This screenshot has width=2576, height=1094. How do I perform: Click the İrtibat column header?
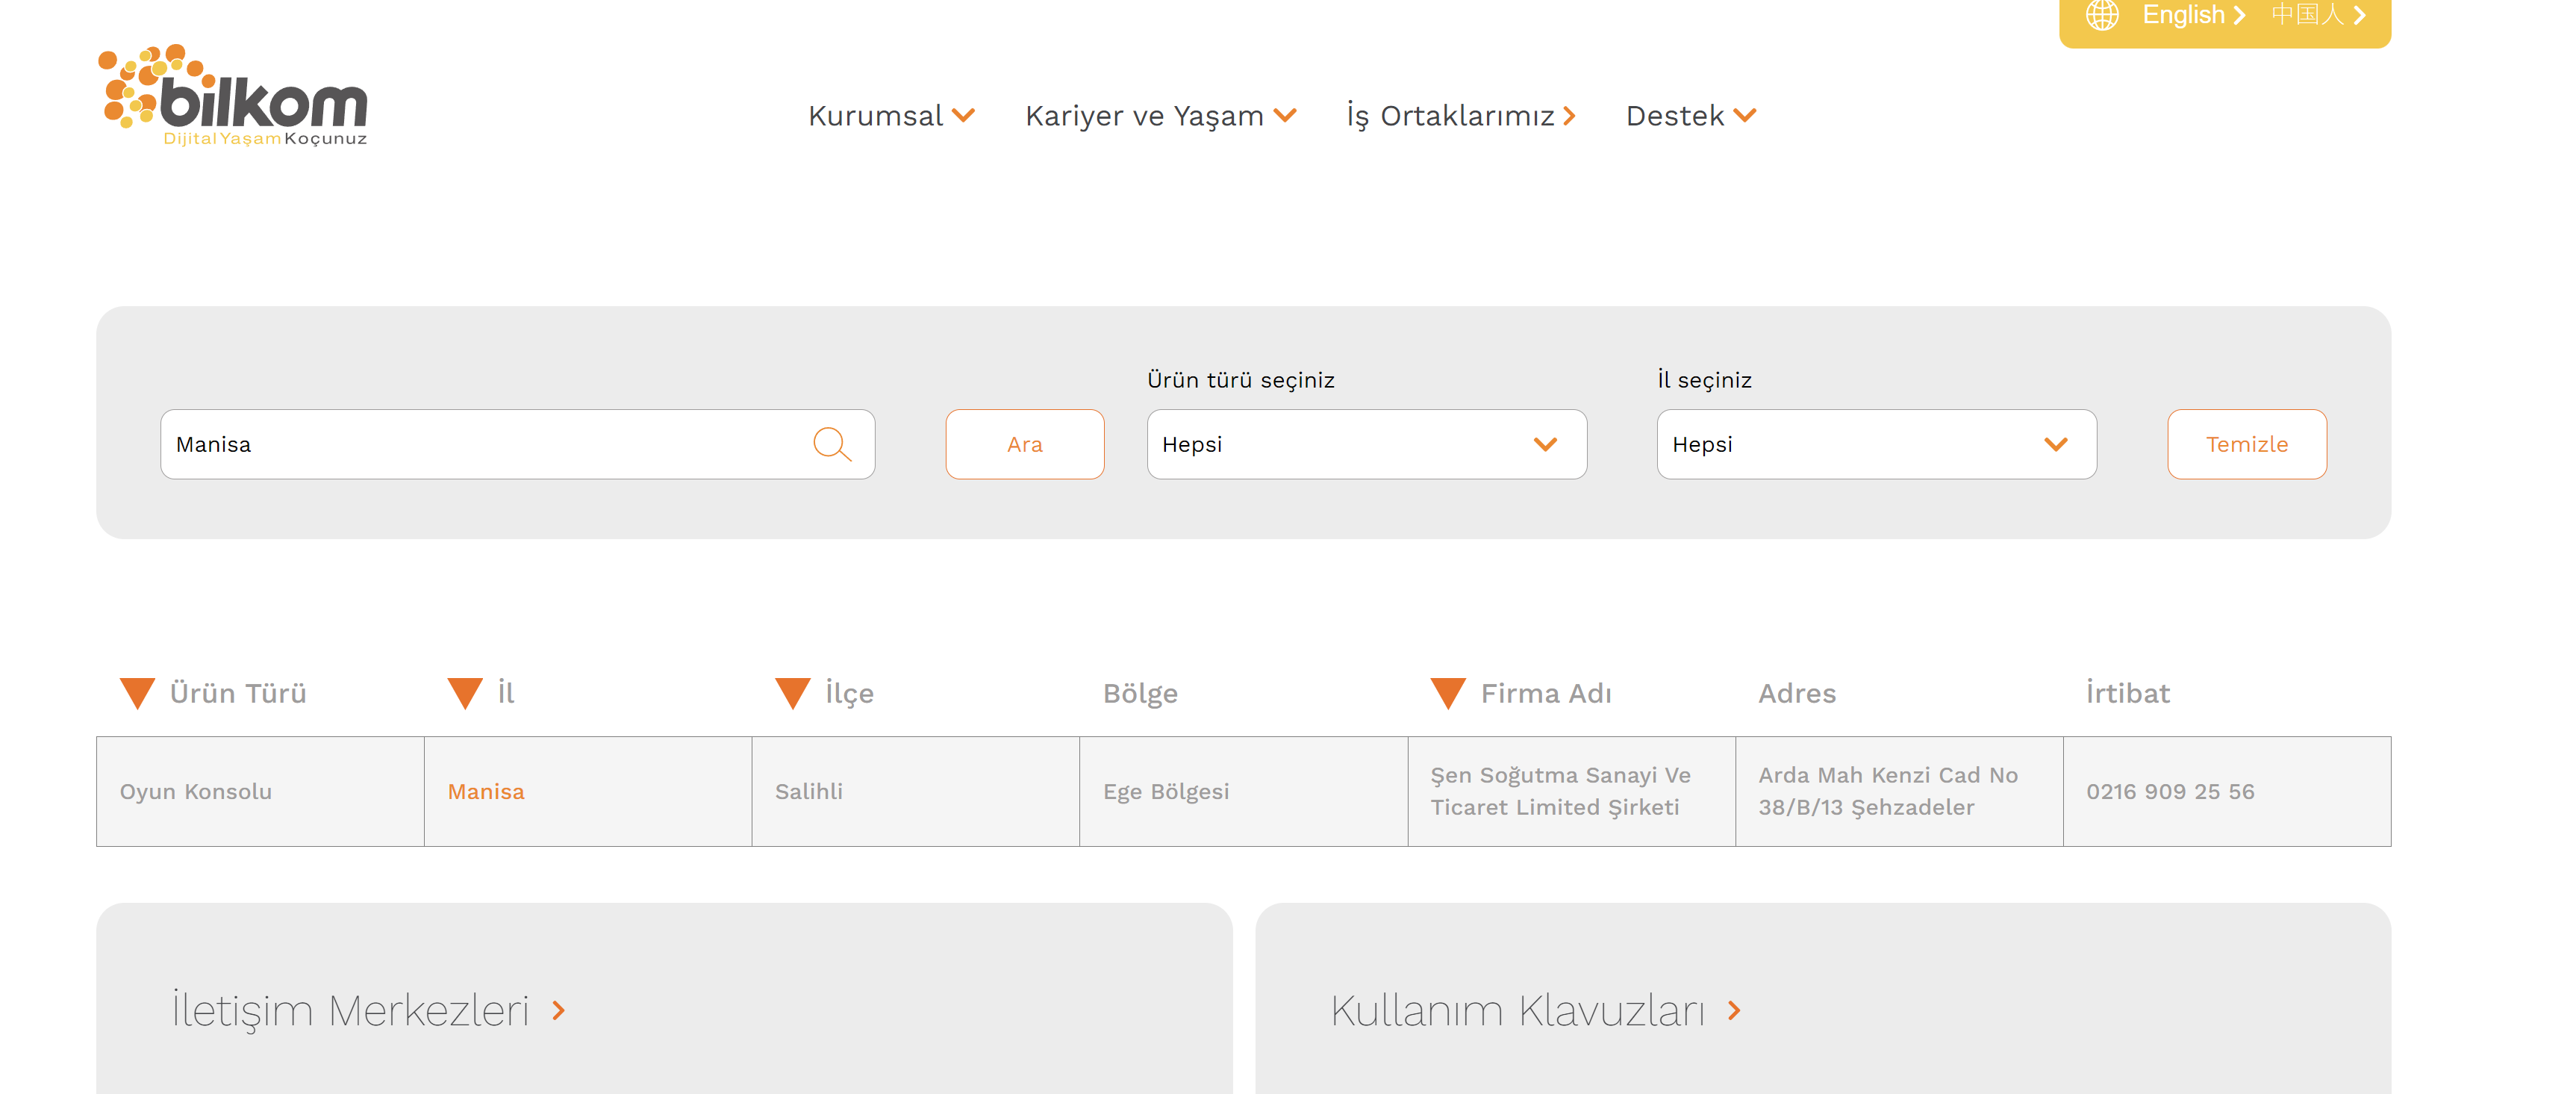(x=2128, y=693)
